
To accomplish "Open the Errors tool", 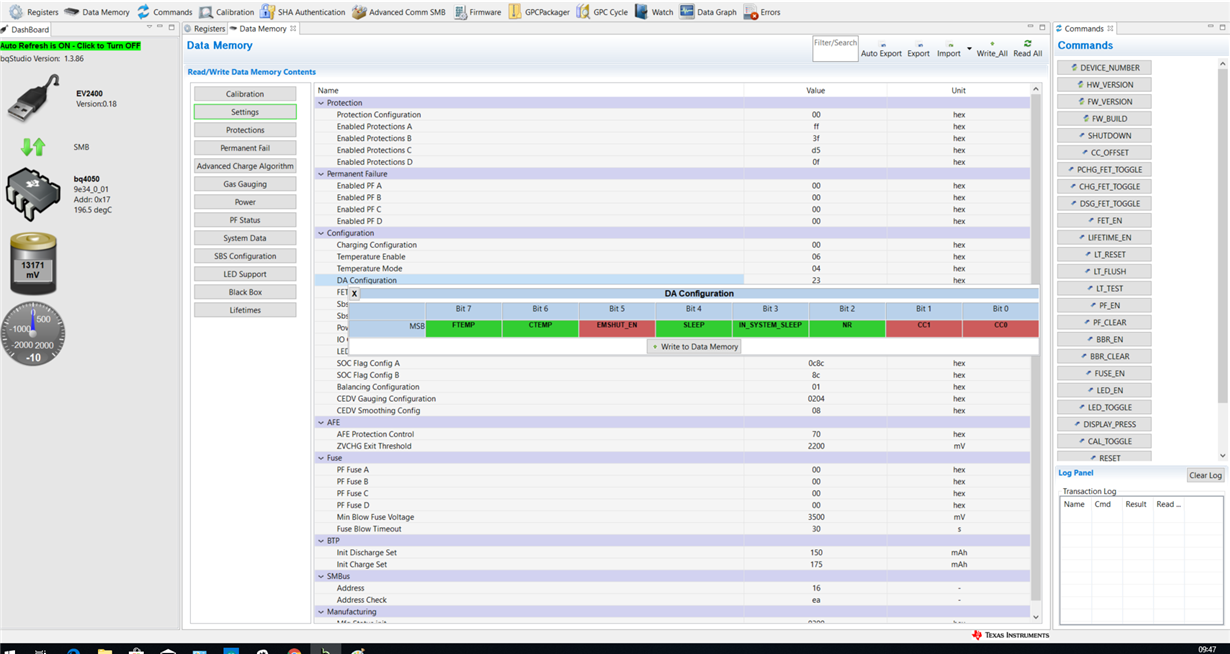I will [762, 12].
